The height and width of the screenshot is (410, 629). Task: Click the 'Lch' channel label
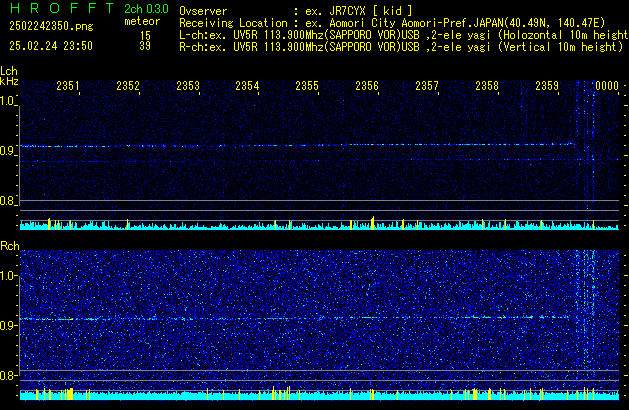click(9, 71)
